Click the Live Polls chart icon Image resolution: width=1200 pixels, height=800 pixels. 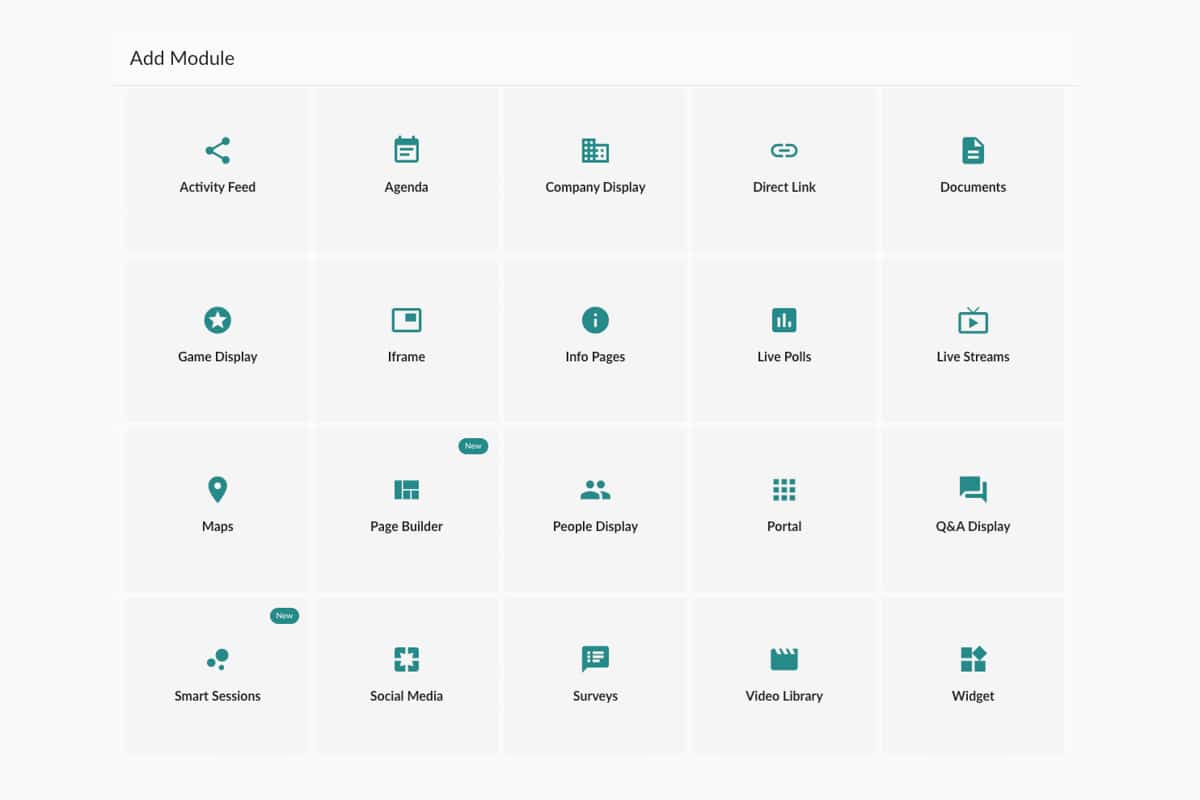point(784,320)
